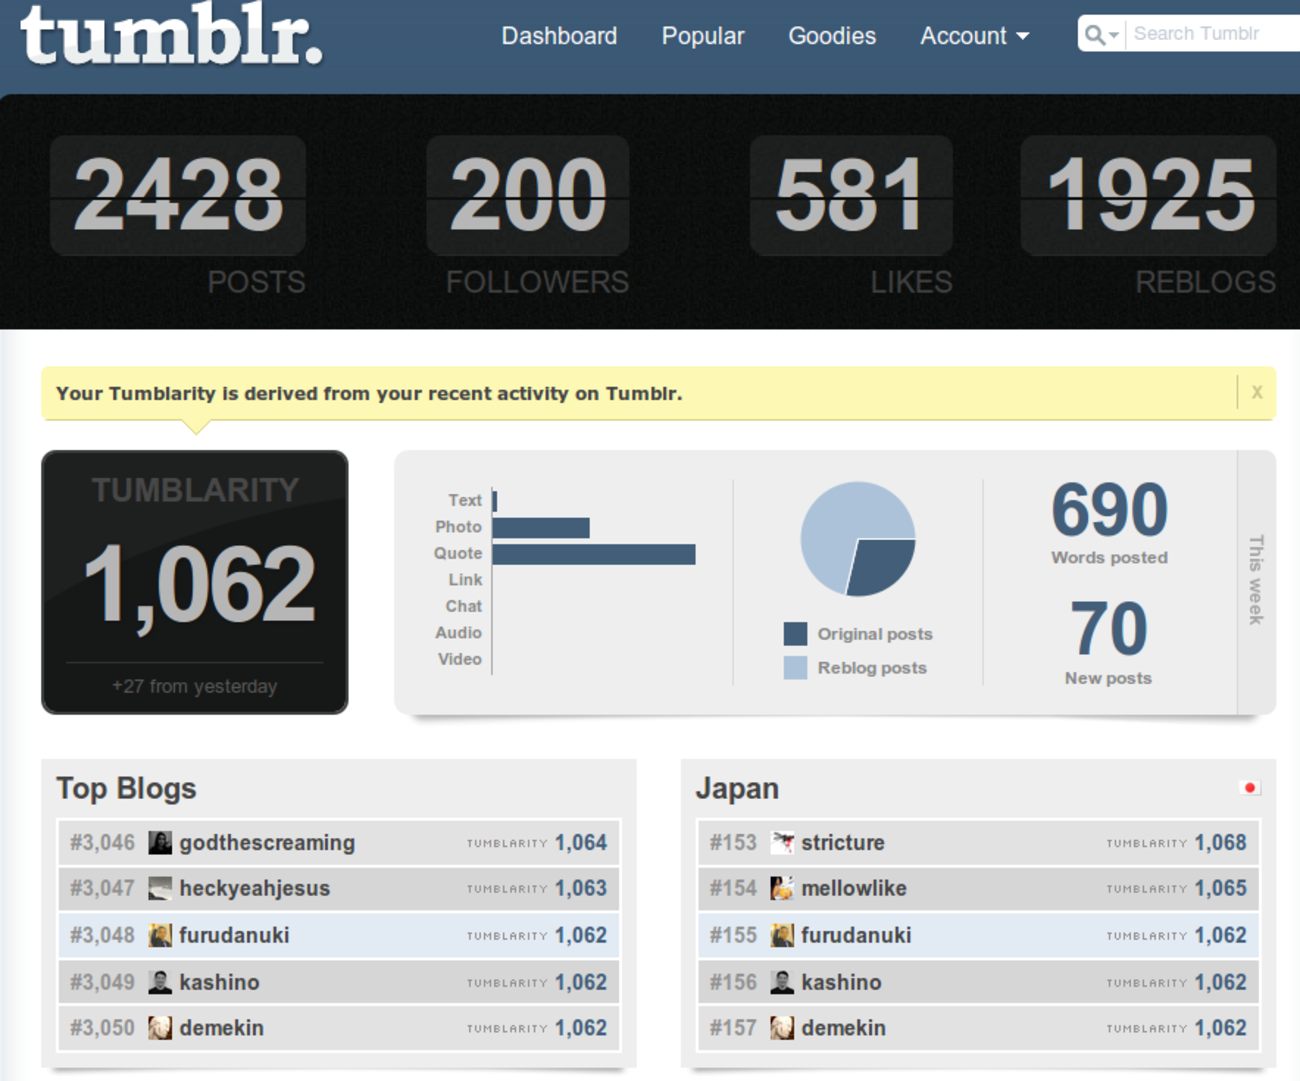Click the Tumblarity 1,062 score box
1300x1081 pixels.
pos(195,582)
